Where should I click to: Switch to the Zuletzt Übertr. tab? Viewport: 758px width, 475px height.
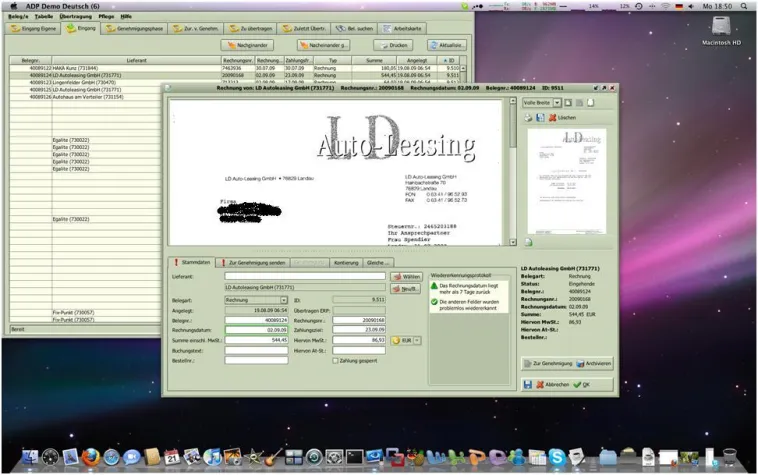pyautogui.click(x=304, y=29)
